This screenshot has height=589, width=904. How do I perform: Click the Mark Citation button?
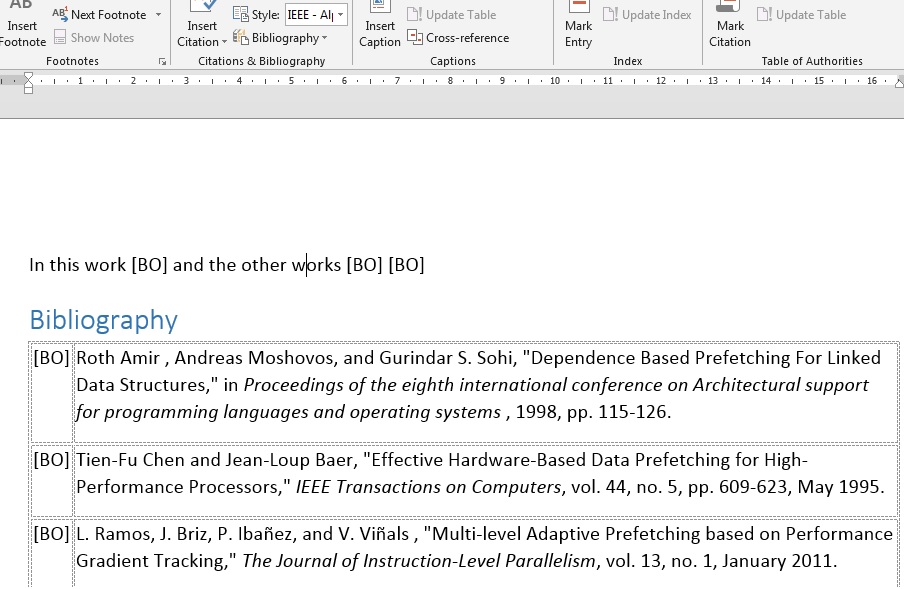point(730,24)
